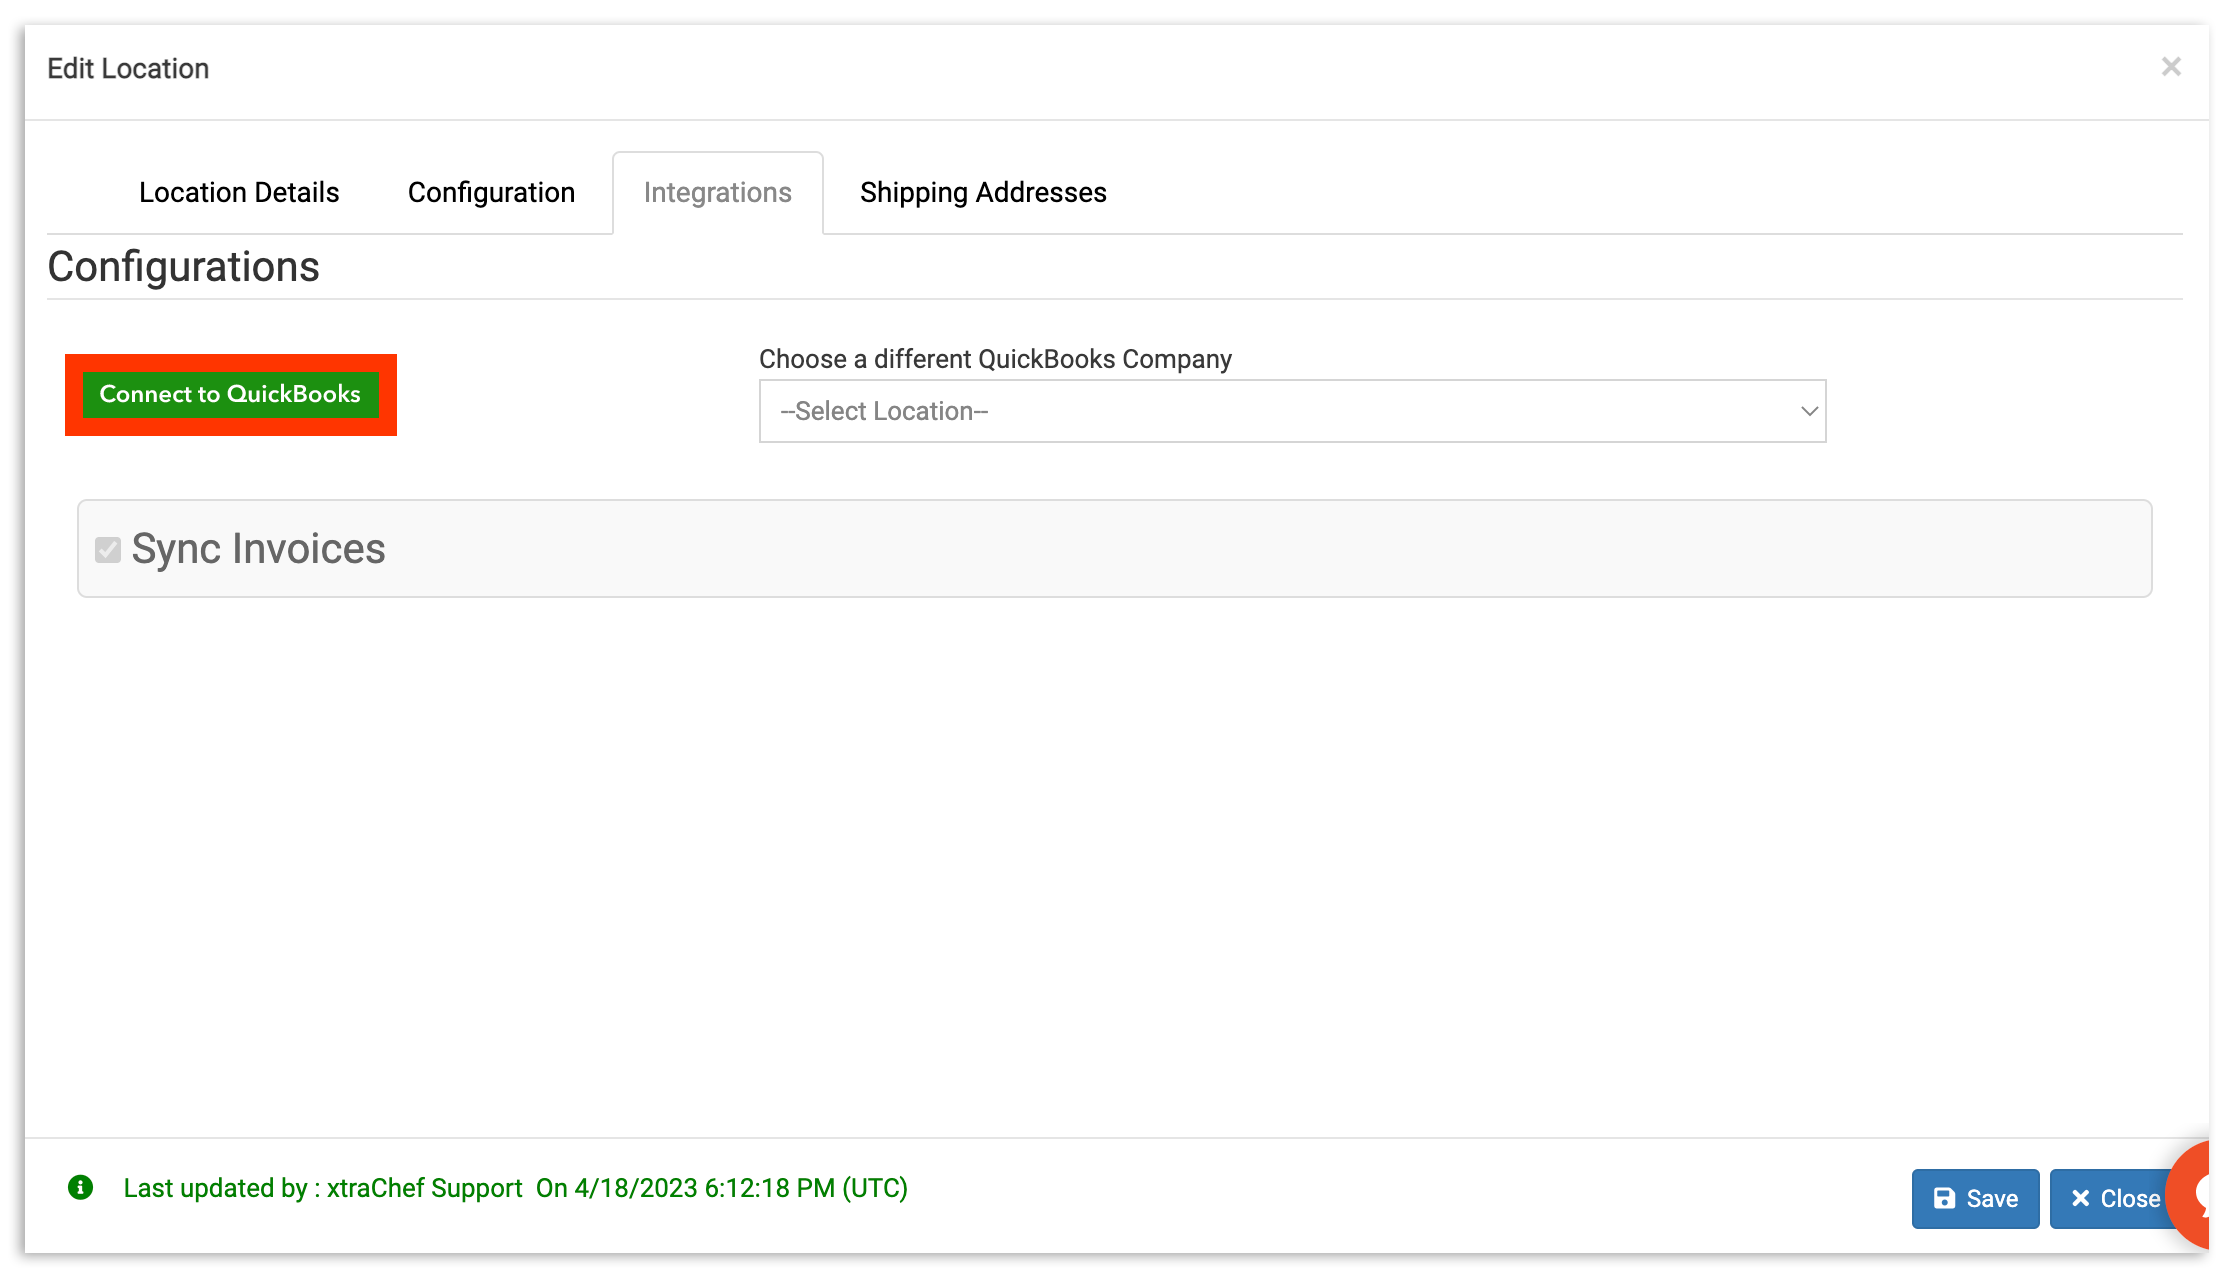Open the Select Location dropdown
The height and width of the screenshot is (1278, 2234).
(x=1290, y=411)
